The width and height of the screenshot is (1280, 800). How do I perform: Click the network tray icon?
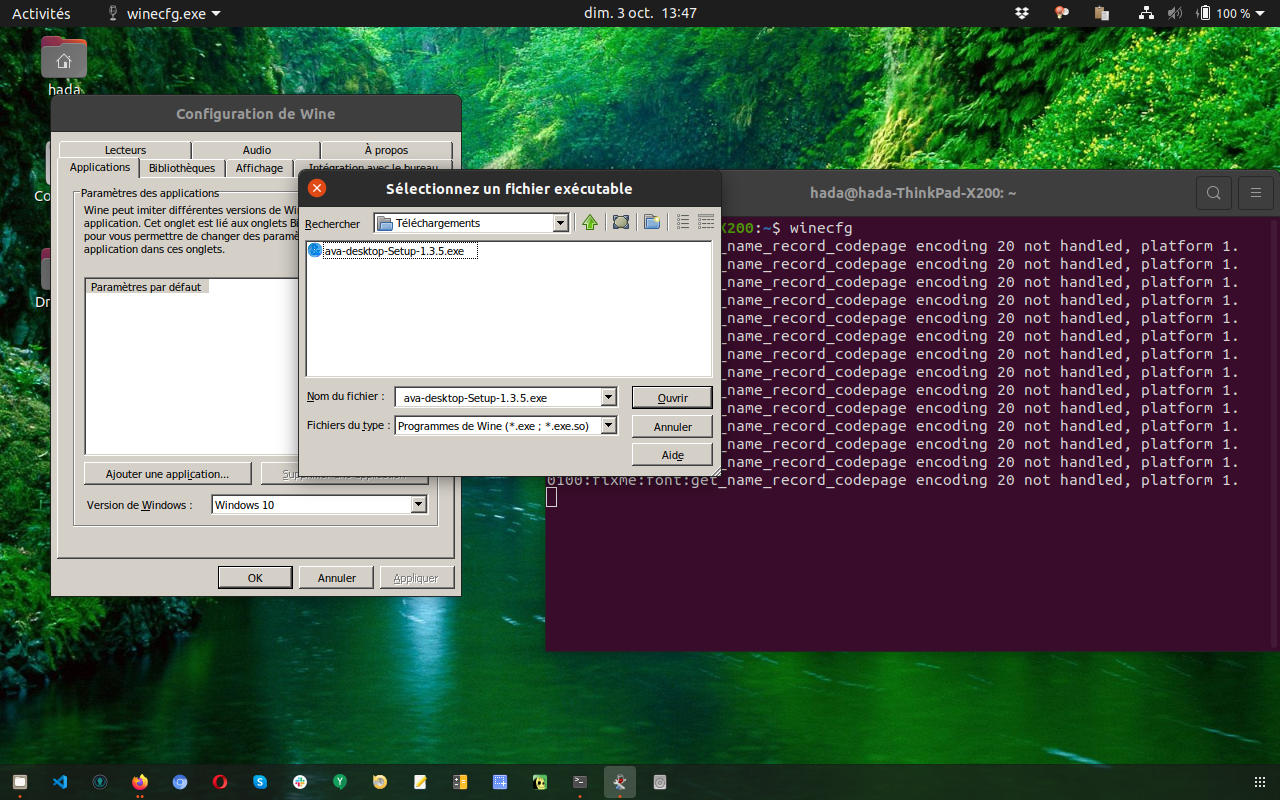1147,13
